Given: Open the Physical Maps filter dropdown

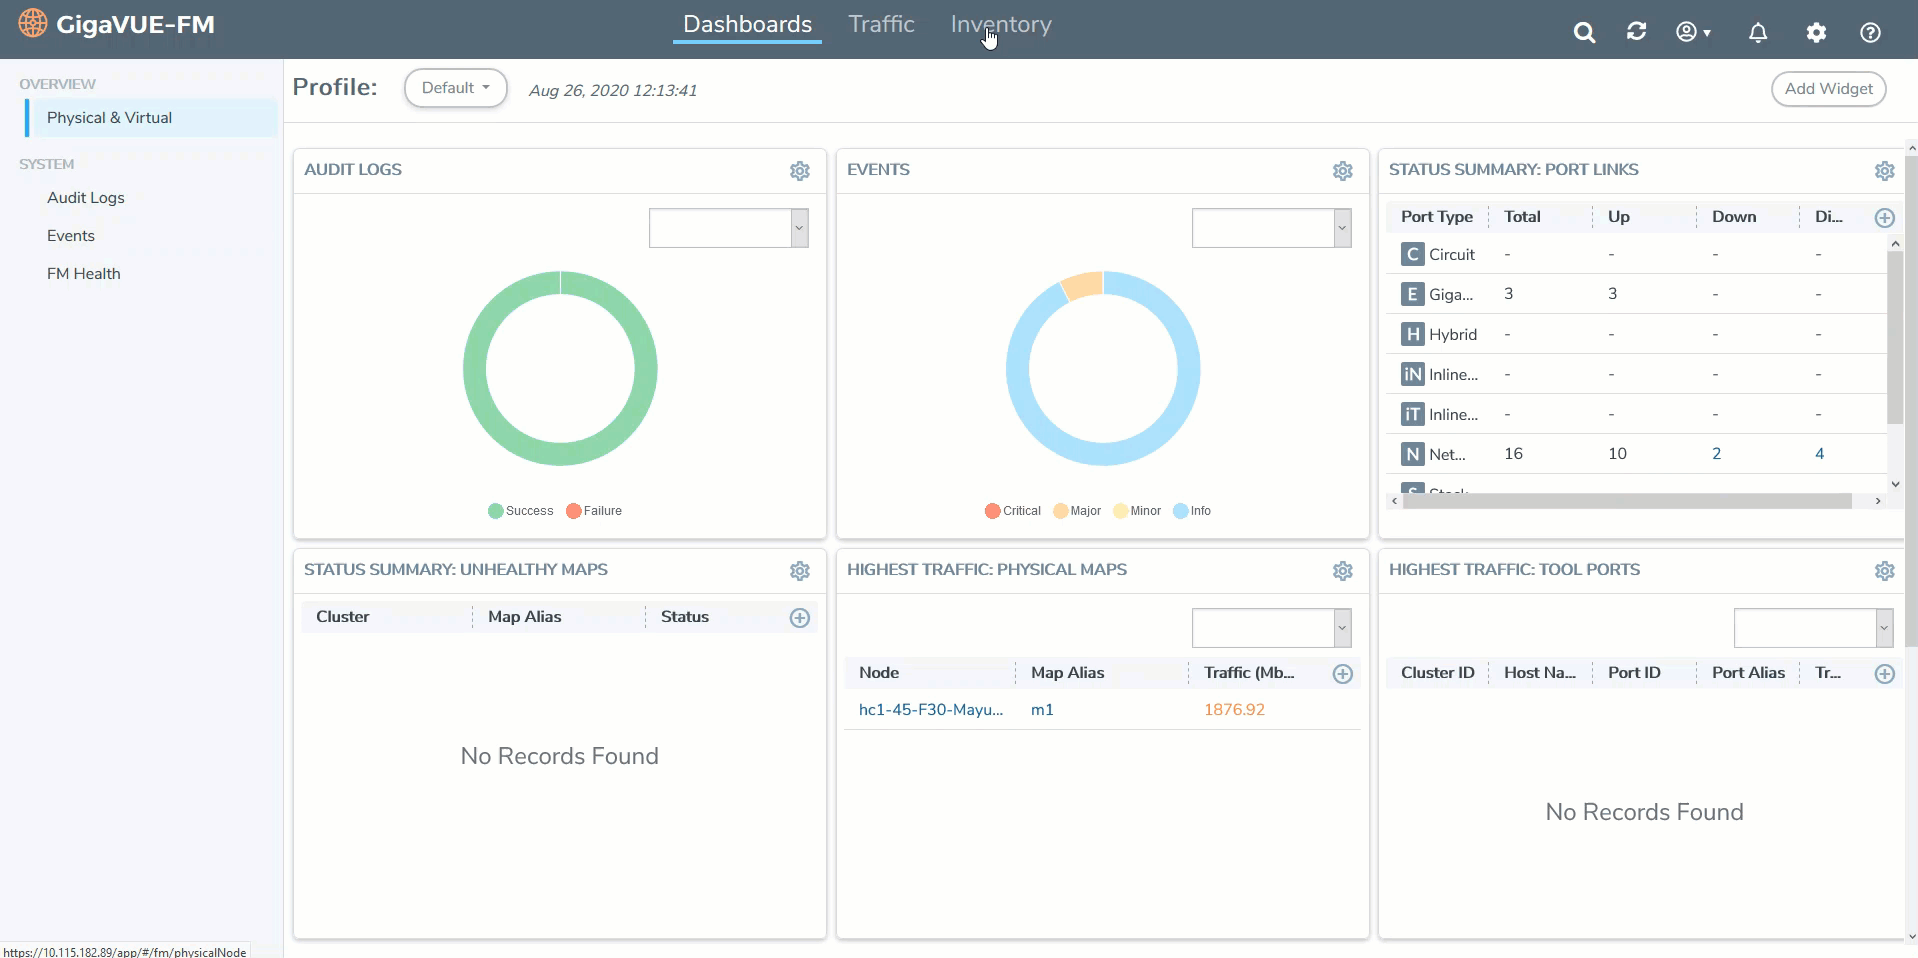Looking at the screenshot, I should [1272, 628].
